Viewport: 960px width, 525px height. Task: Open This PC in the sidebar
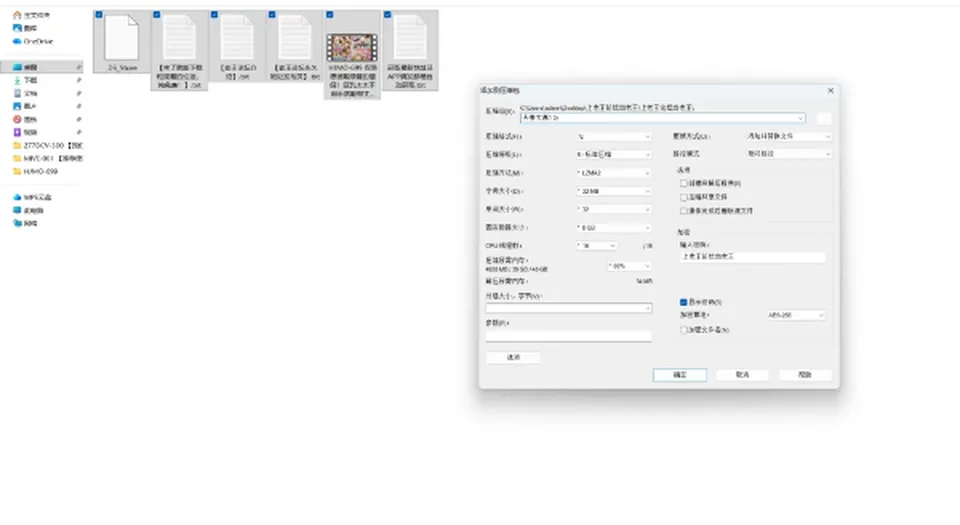pyautogui.click(x=28, y=210)
